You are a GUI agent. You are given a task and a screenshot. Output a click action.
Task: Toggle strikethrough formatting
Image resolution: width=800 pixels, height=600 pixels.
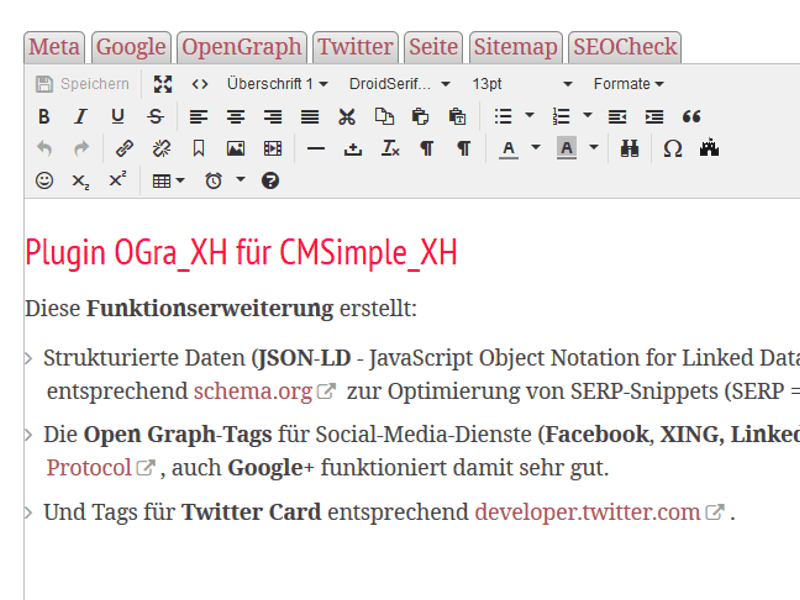pyautogui.click(x=155, y=117)
